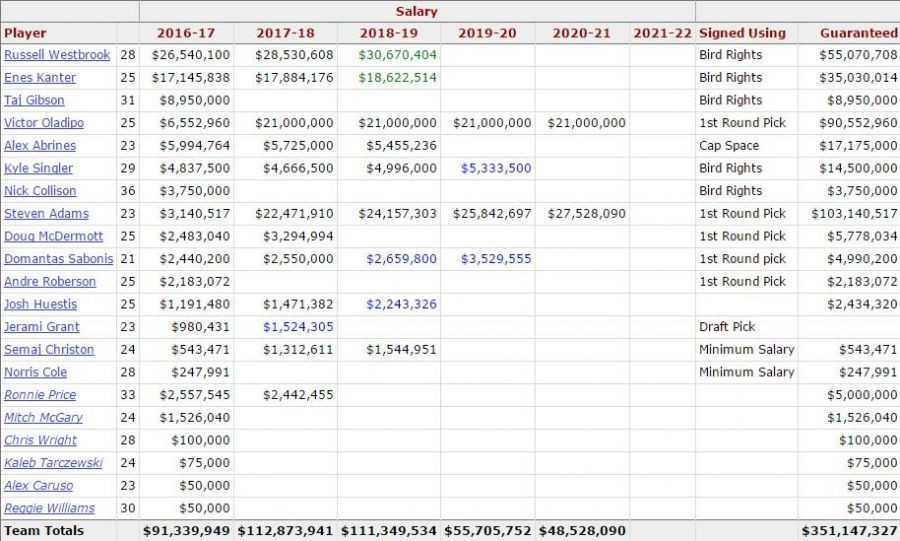Open Ronnie Price player link
900x541 pixels.
pos(40,395)
